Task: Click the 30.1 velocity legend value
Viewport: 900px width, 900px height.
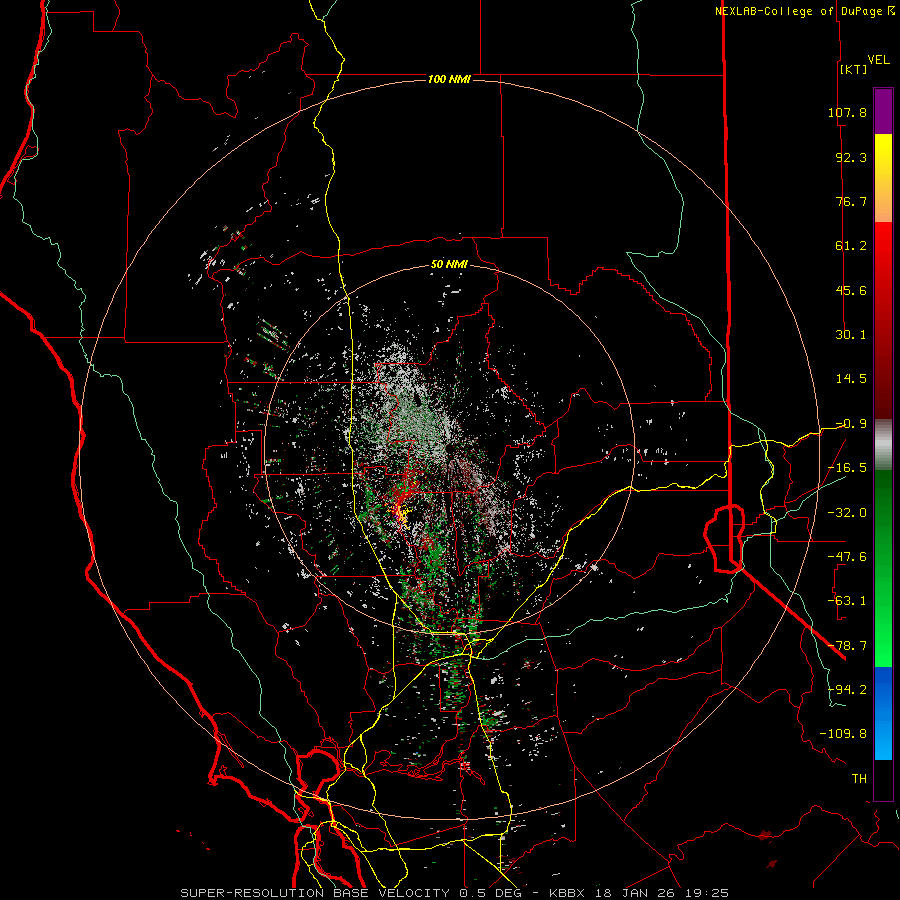Action: click(851, 335)
